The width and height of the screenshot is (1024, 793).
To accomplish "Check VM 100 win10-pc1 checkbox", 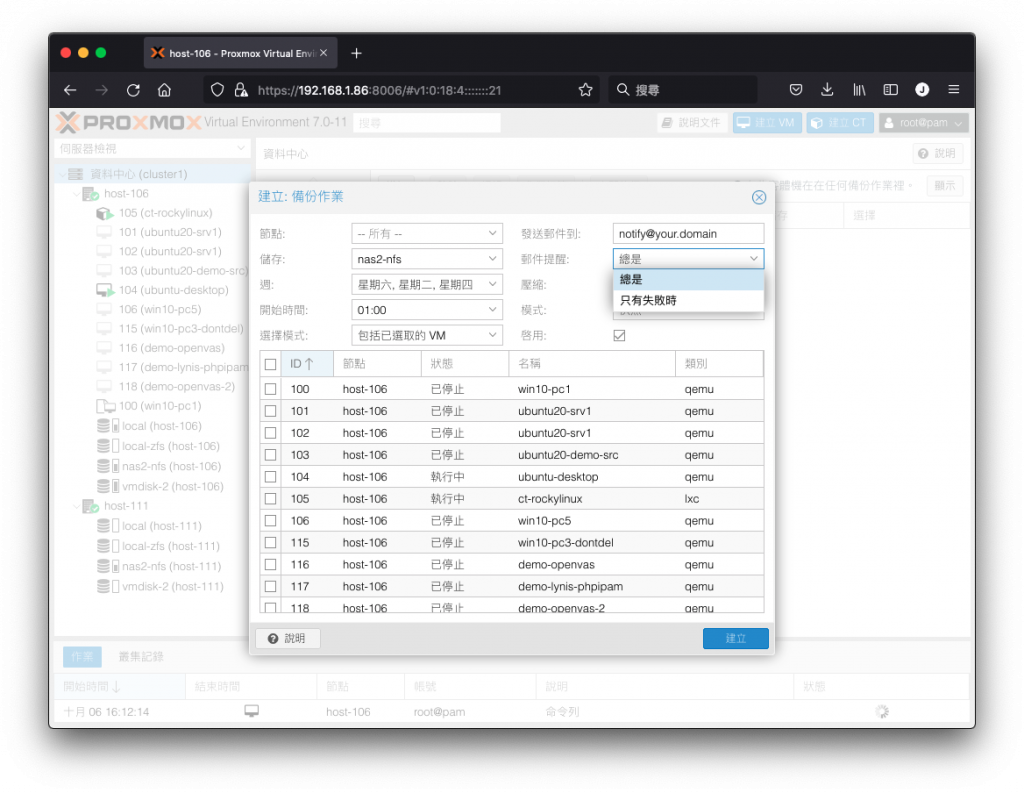I will [x=270, y=389].
